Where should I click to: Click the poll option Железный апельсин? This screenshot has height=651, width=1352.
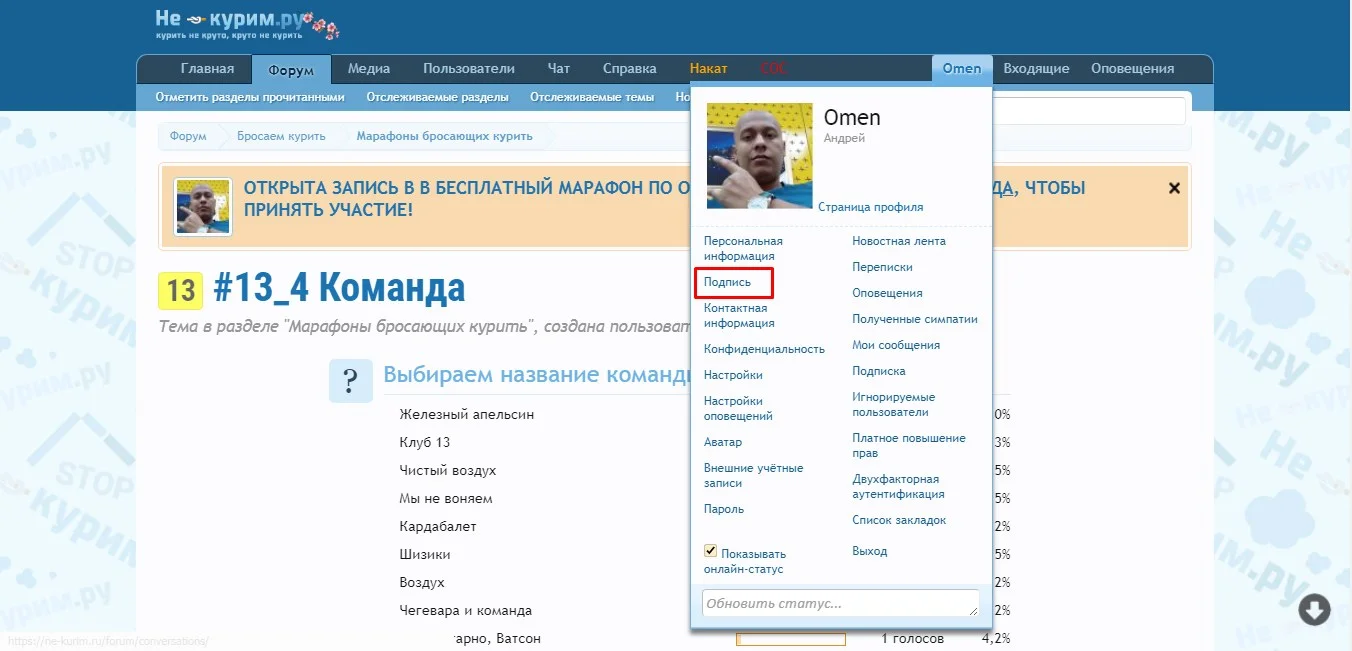coord(467,414)
